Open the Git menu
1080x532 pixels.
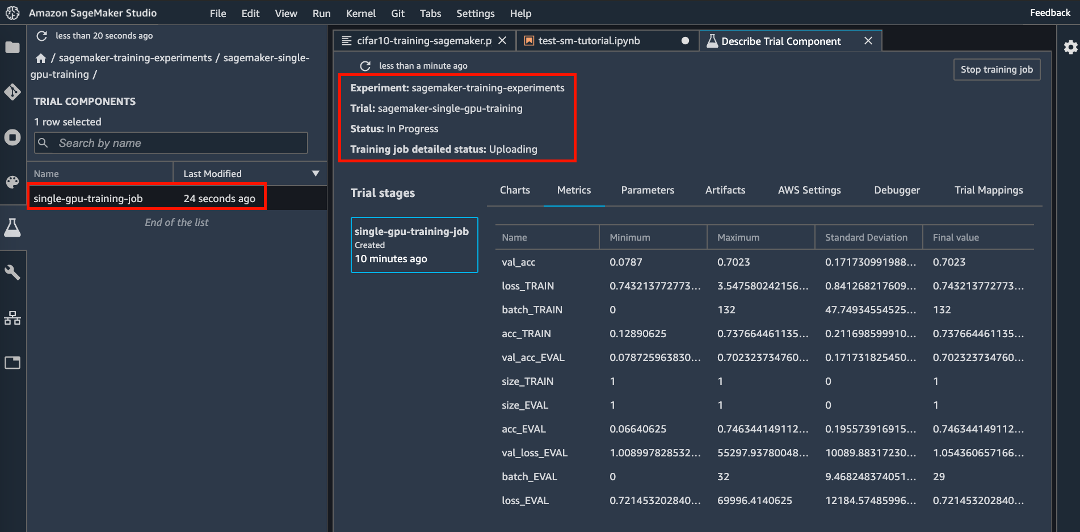pos(397,13)
